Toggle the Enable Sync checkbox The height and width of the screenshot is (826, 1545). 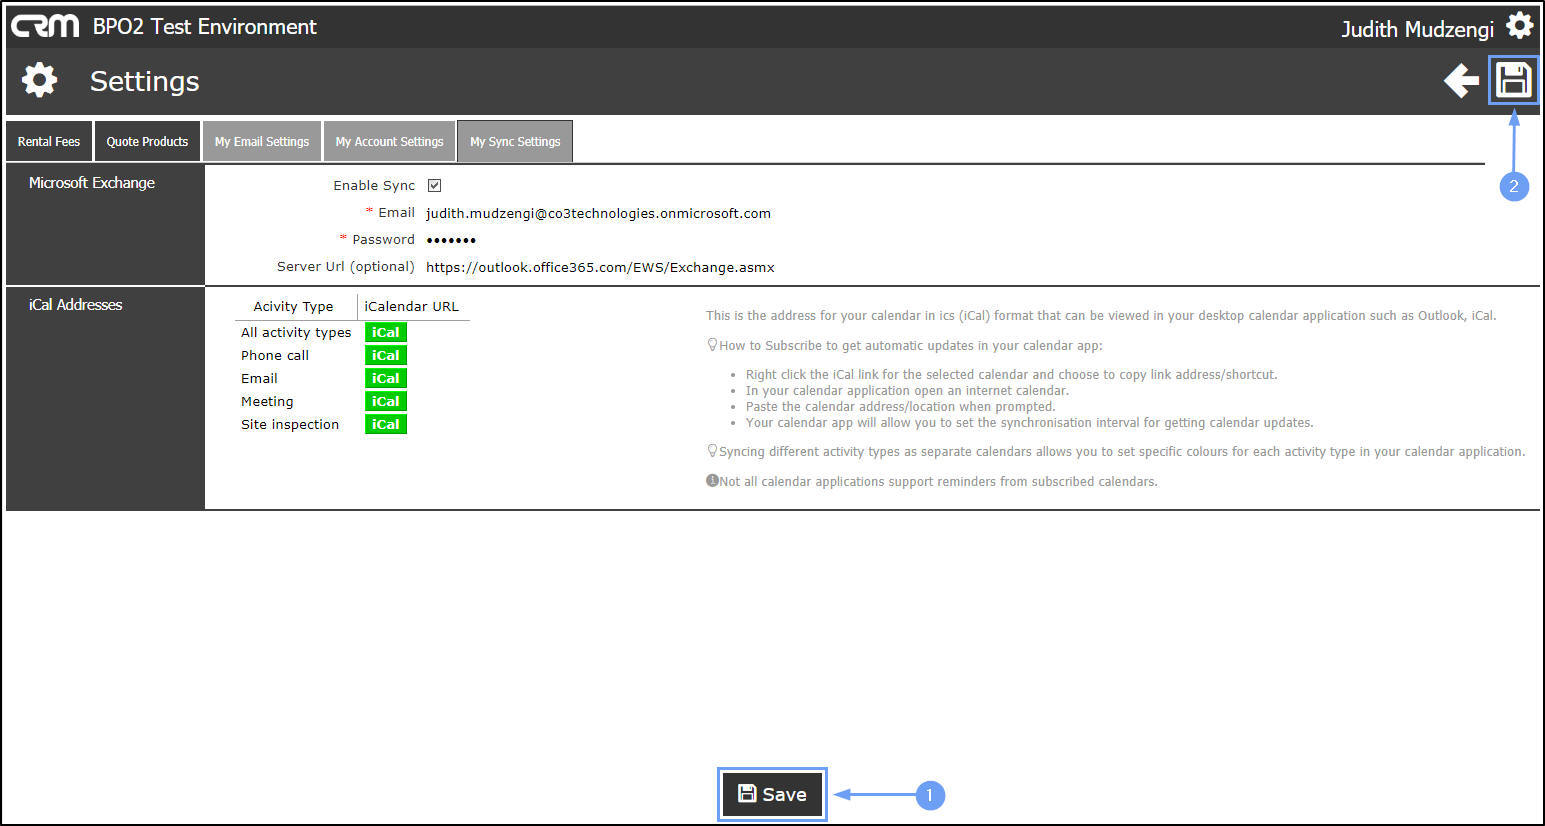tap(434, 185)
